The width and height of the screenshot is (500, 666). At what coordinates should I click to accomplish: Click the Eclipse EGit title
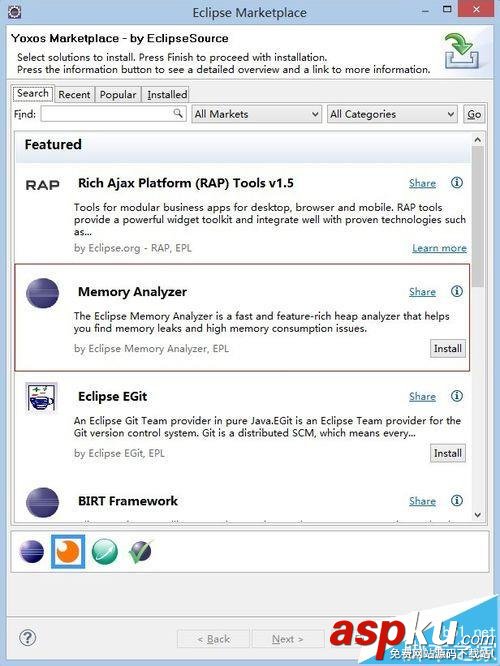click(113, 396)
